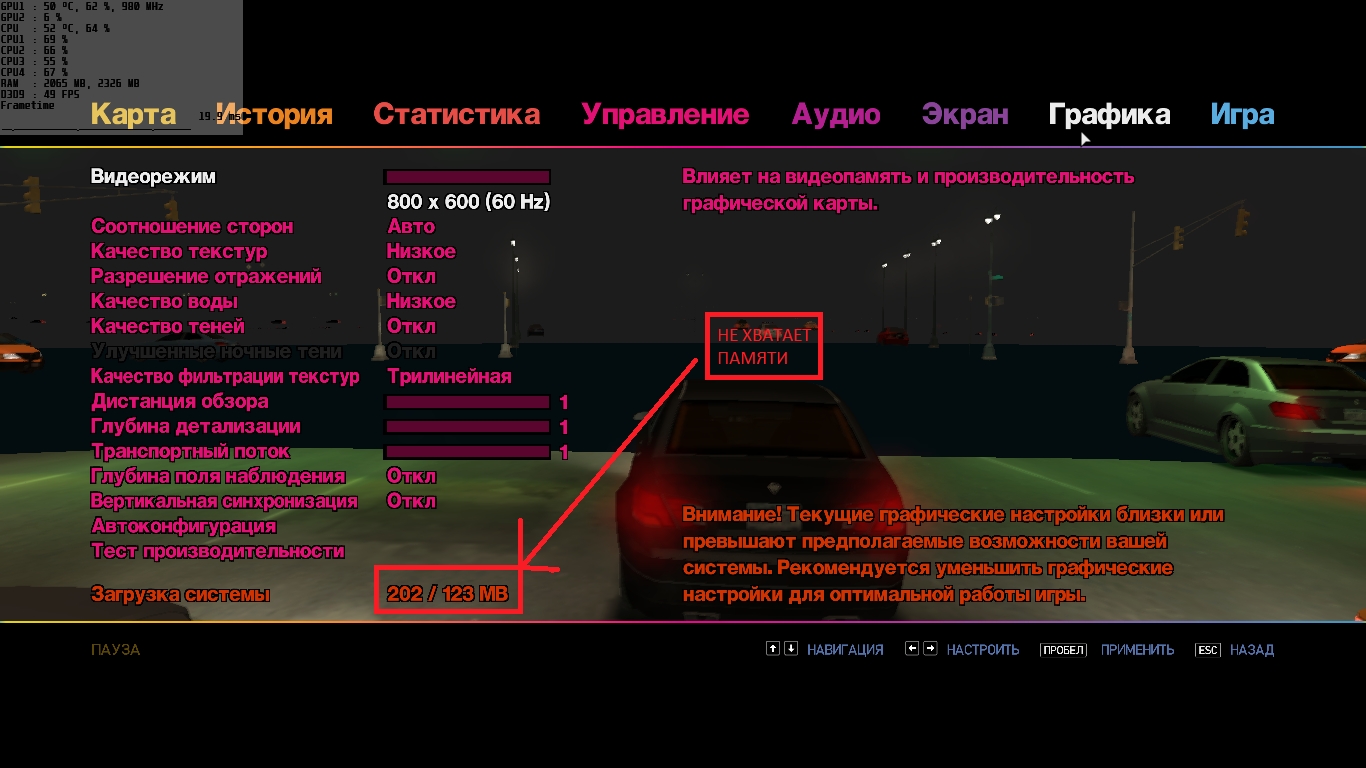Click the 202 / 123 MB memory value
The width and height of the screenshot is (1366, 768).
[447, 595]
